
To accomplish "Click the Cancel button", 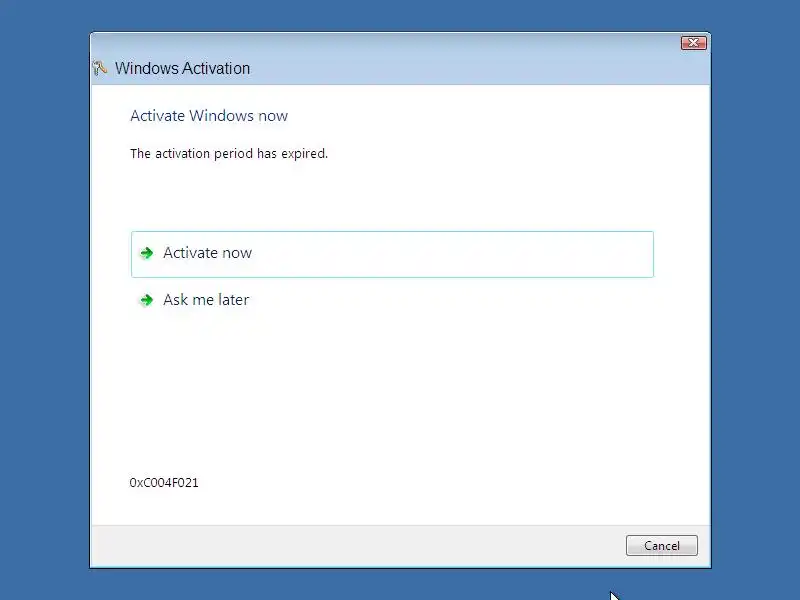I will point(661,545).
